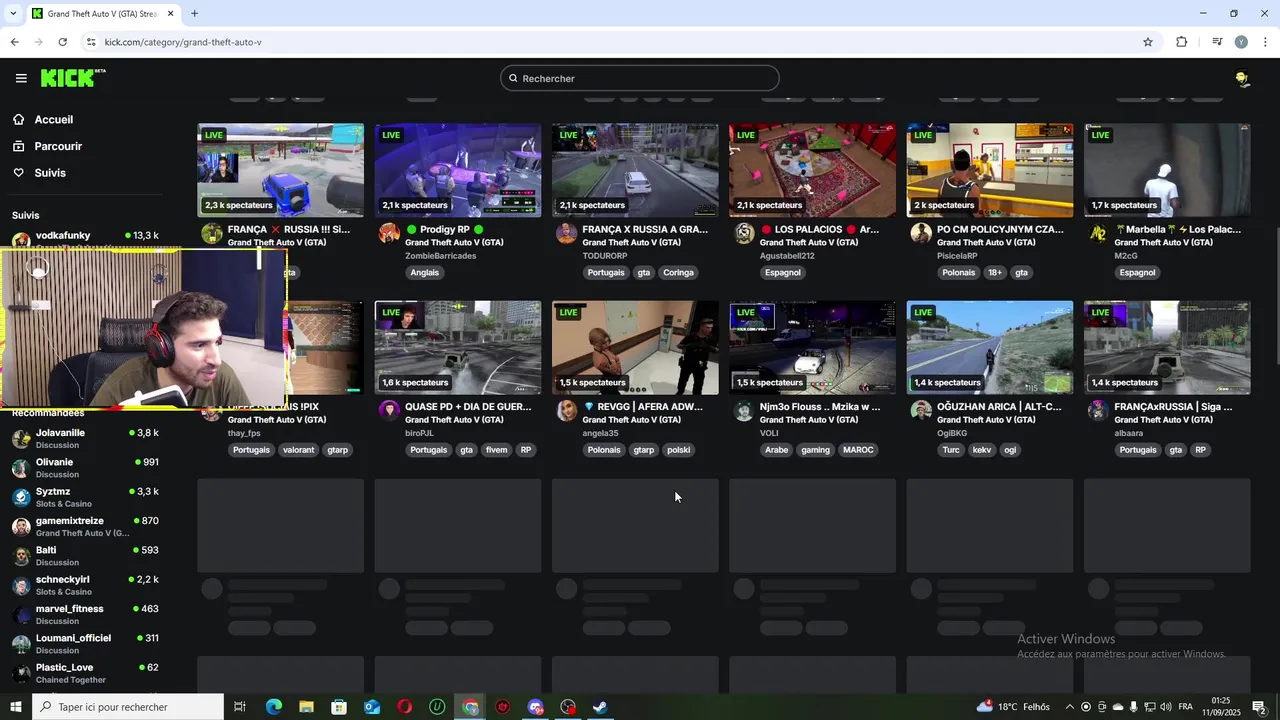1280x720 pixels.
Task: Click the Parcourir browse icon
Action: 19,146
